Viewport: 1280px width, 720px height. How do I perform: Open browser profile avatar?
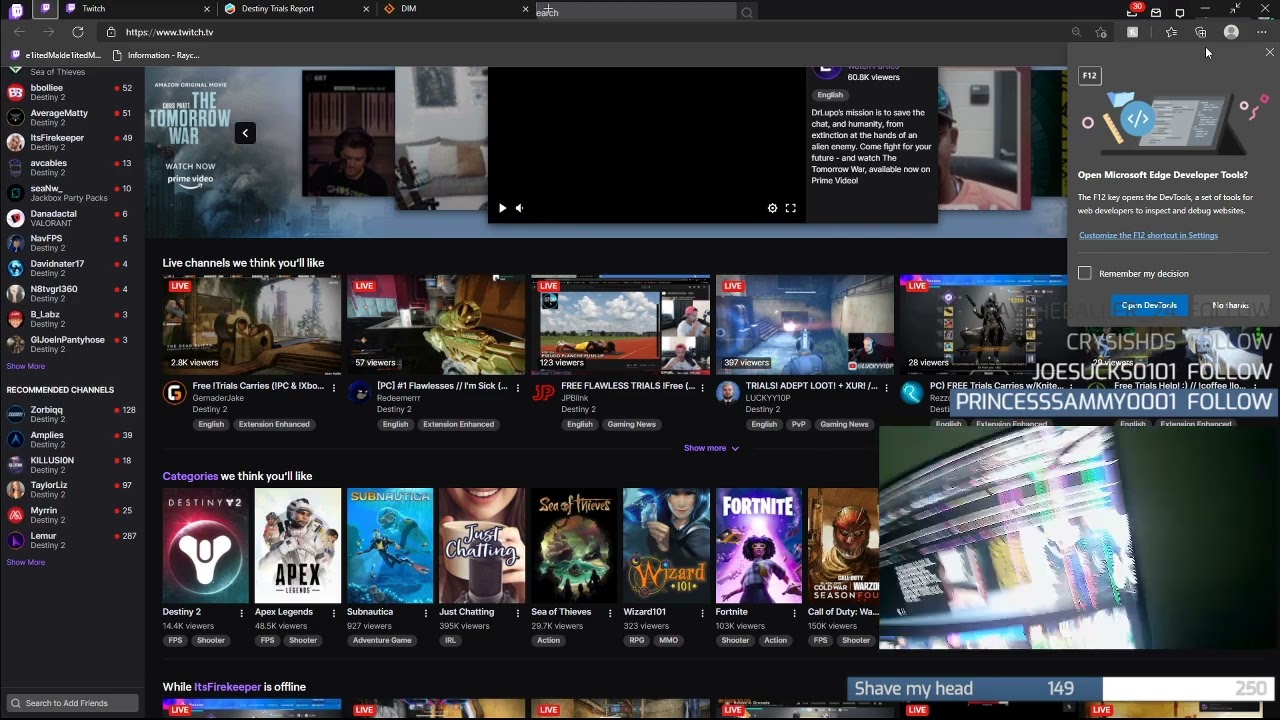click(1231, 32)
